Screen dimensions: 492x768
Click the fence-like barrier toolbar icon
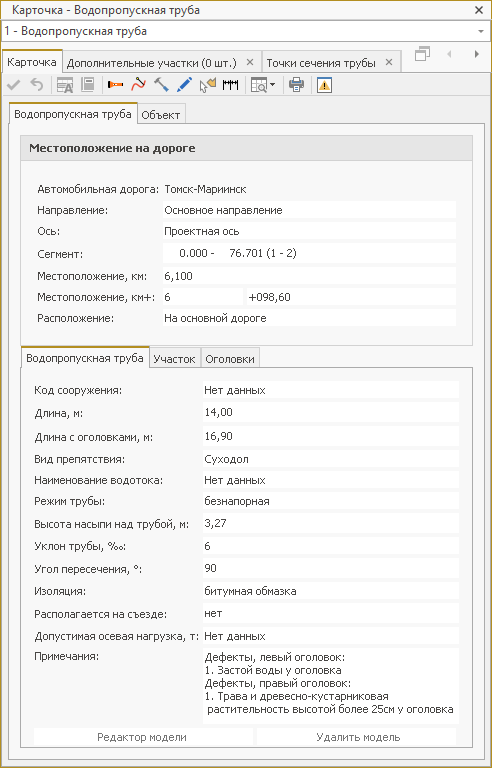tap(230, 85)
